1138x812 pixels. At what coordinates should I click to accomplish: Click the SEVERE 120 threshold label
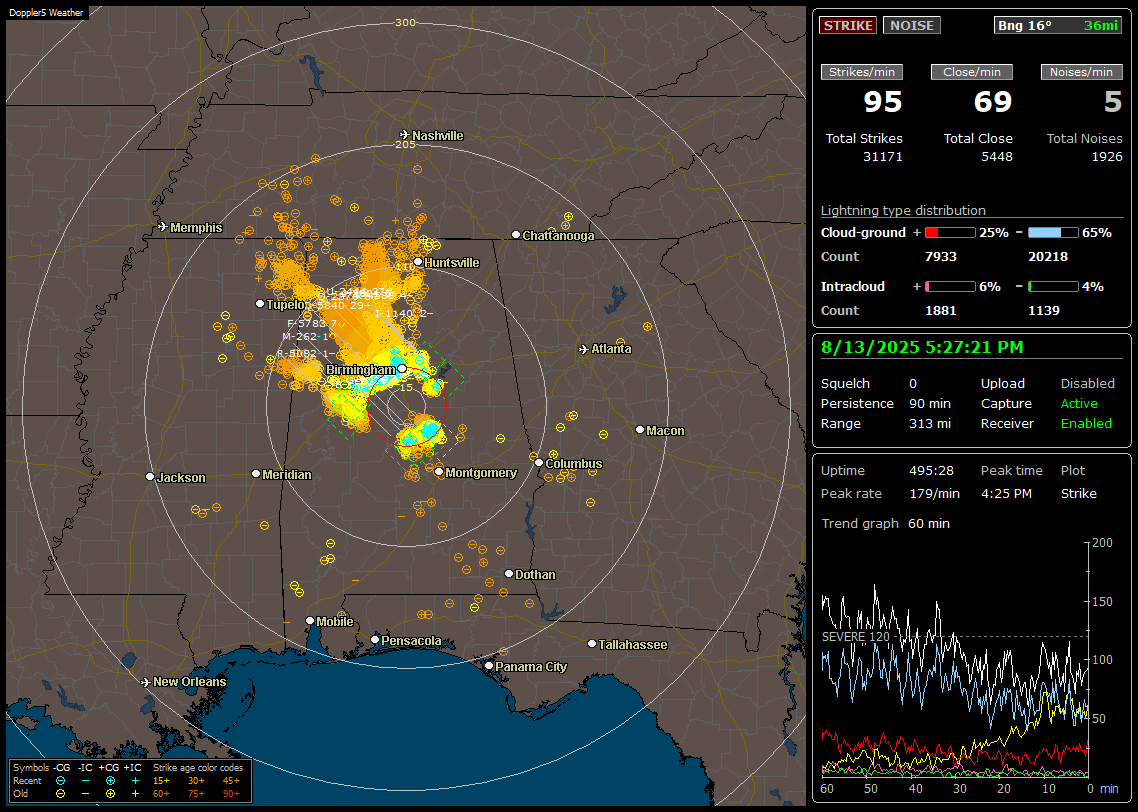[x=856, y=636]
